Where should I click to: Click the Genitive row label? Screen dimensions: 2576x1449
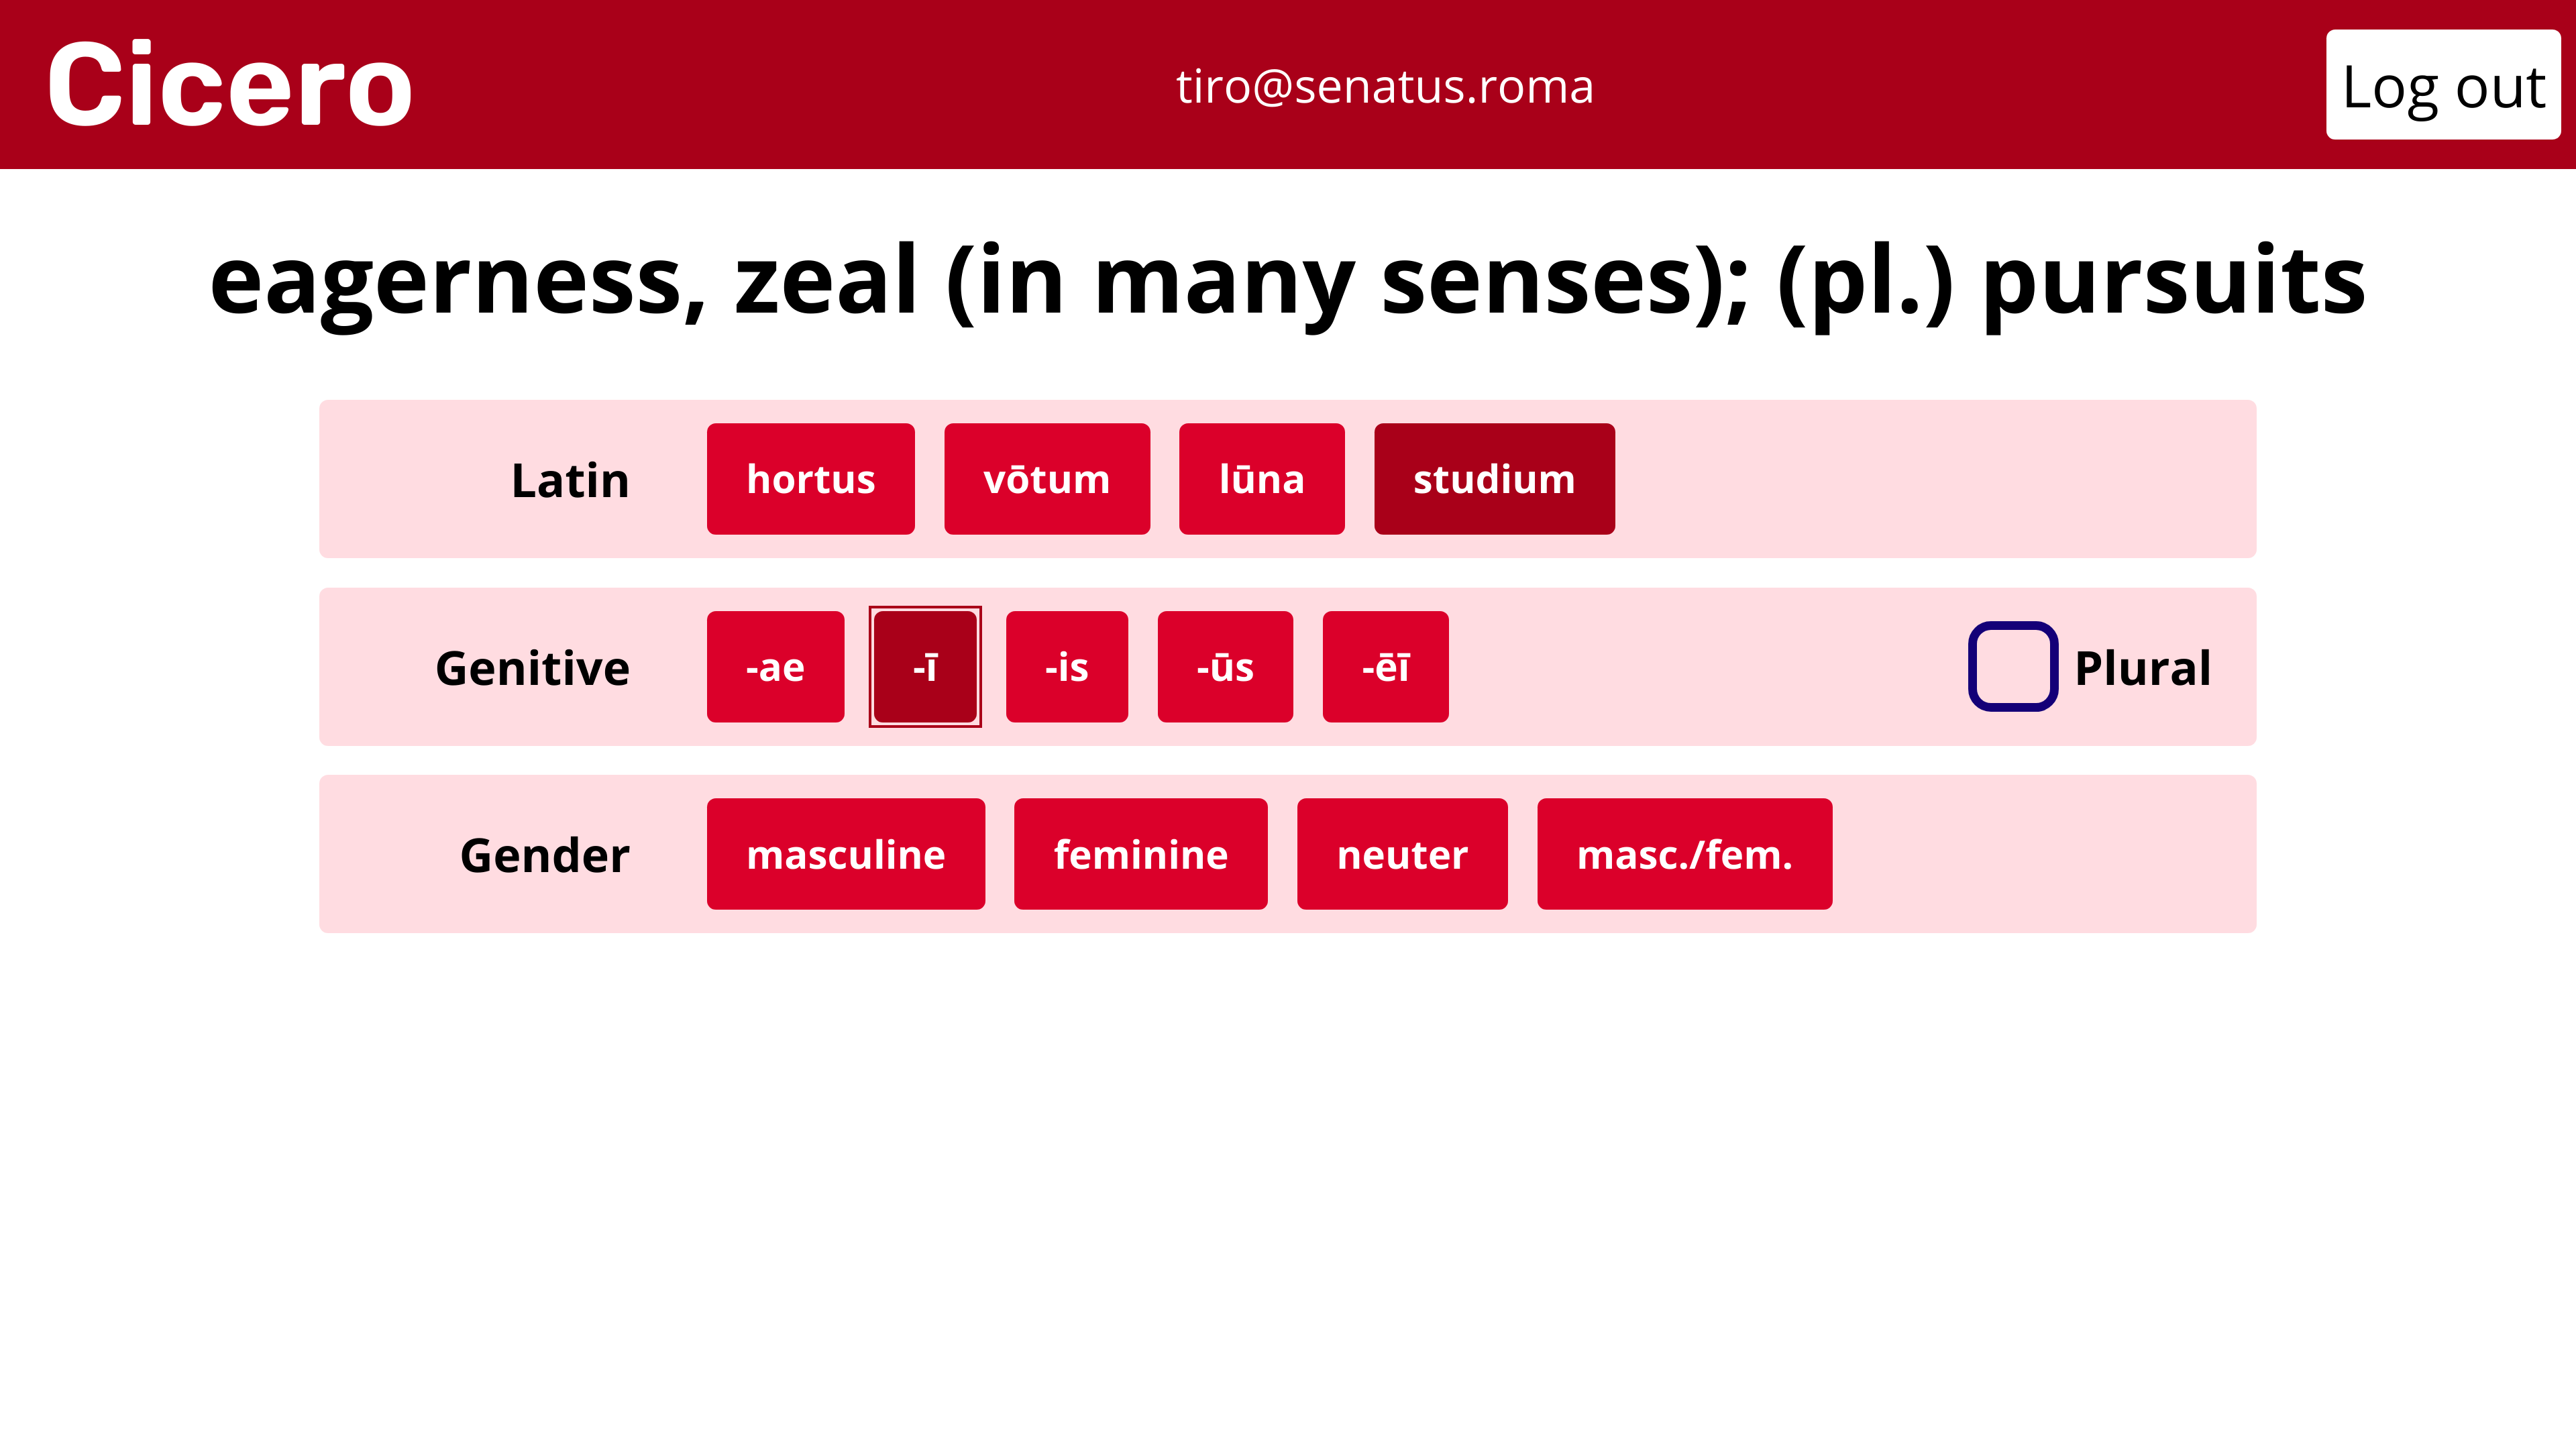(532, 668)
